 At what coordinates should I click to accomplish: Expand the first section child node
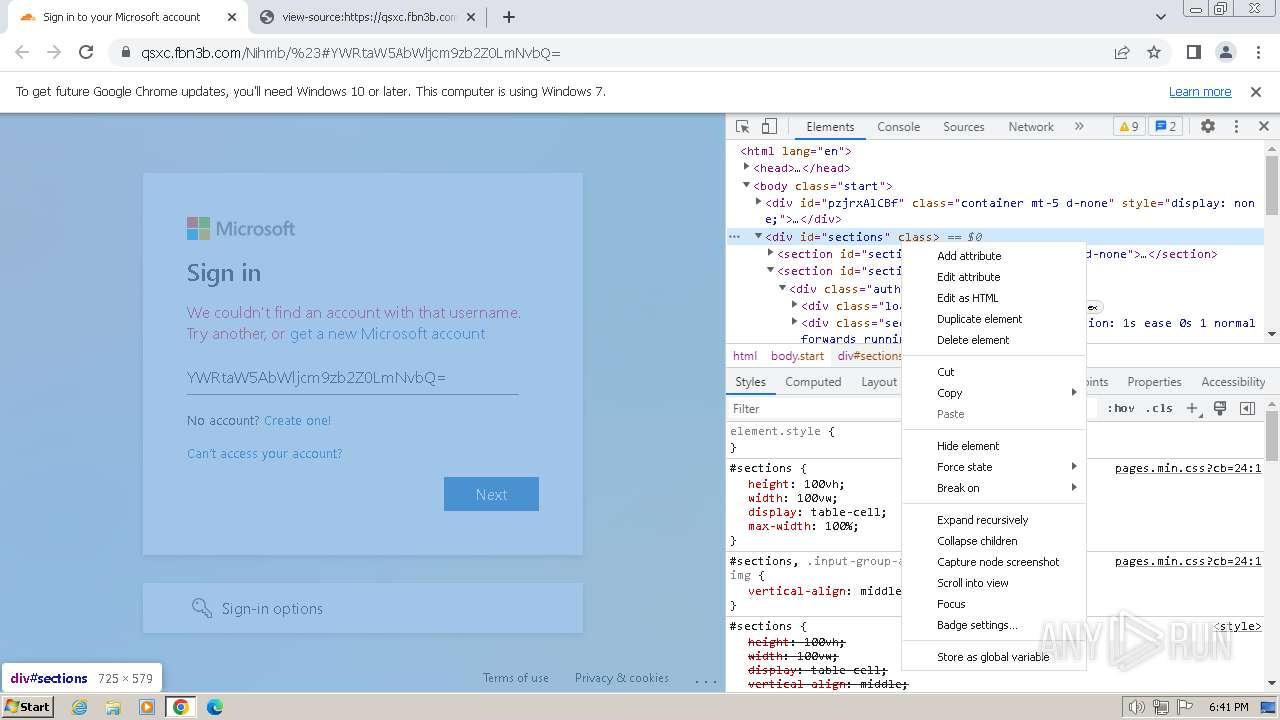pyautogui.click(x=770, y=254)
